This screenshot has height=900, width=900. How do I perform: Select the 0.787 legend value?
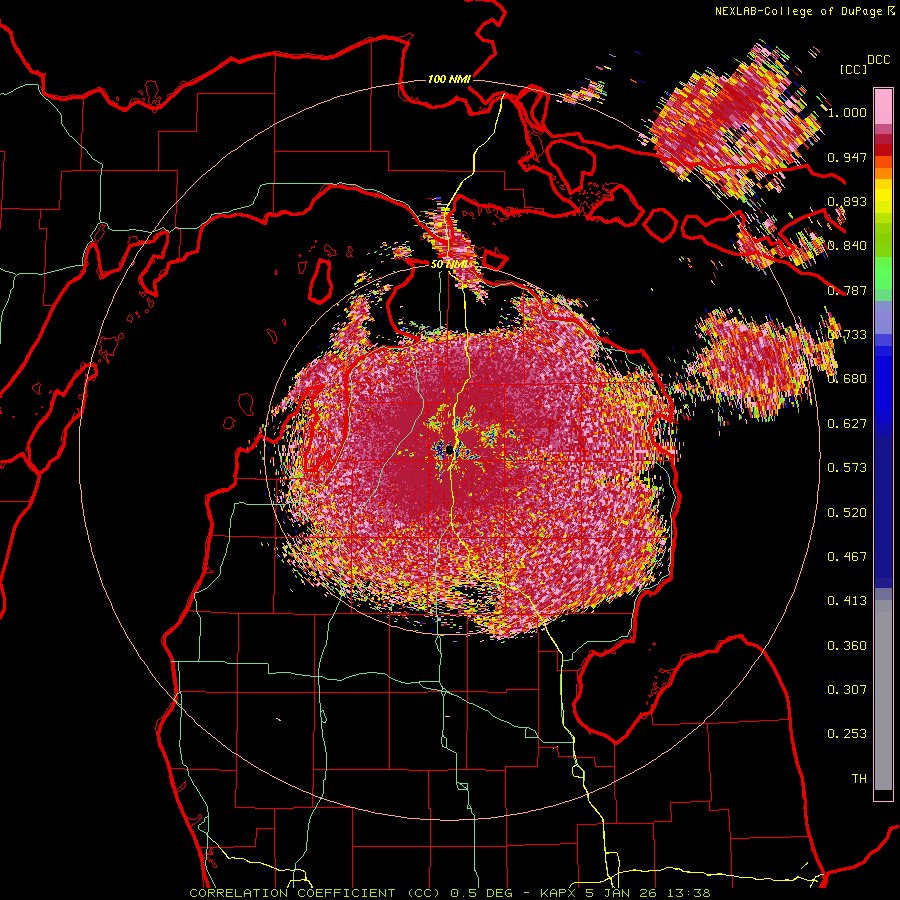(x=847, y=290)
